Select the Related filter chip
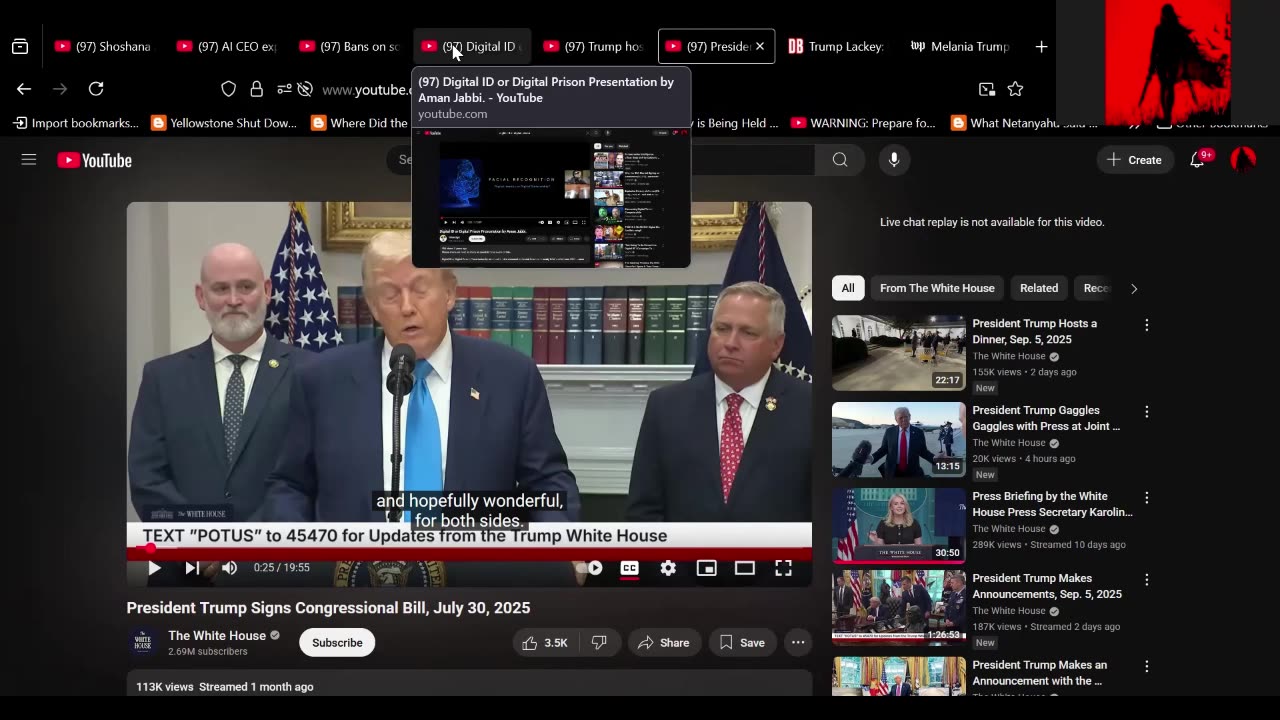1280x720 pixels. click(1039, 288)
